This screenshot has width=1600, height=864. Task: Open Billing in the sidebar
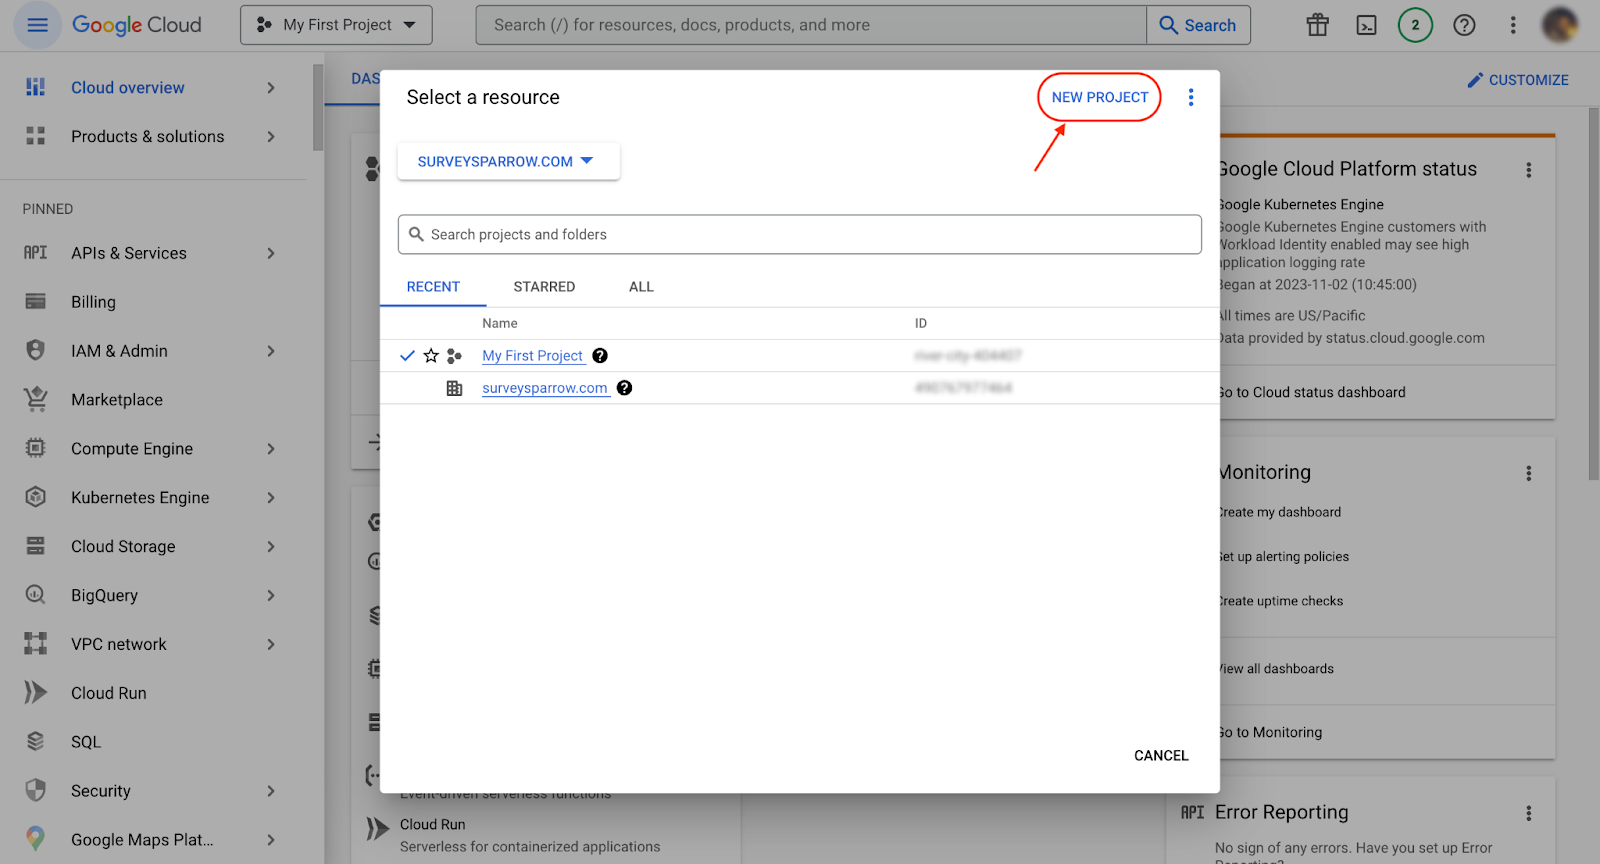point(93,302)
